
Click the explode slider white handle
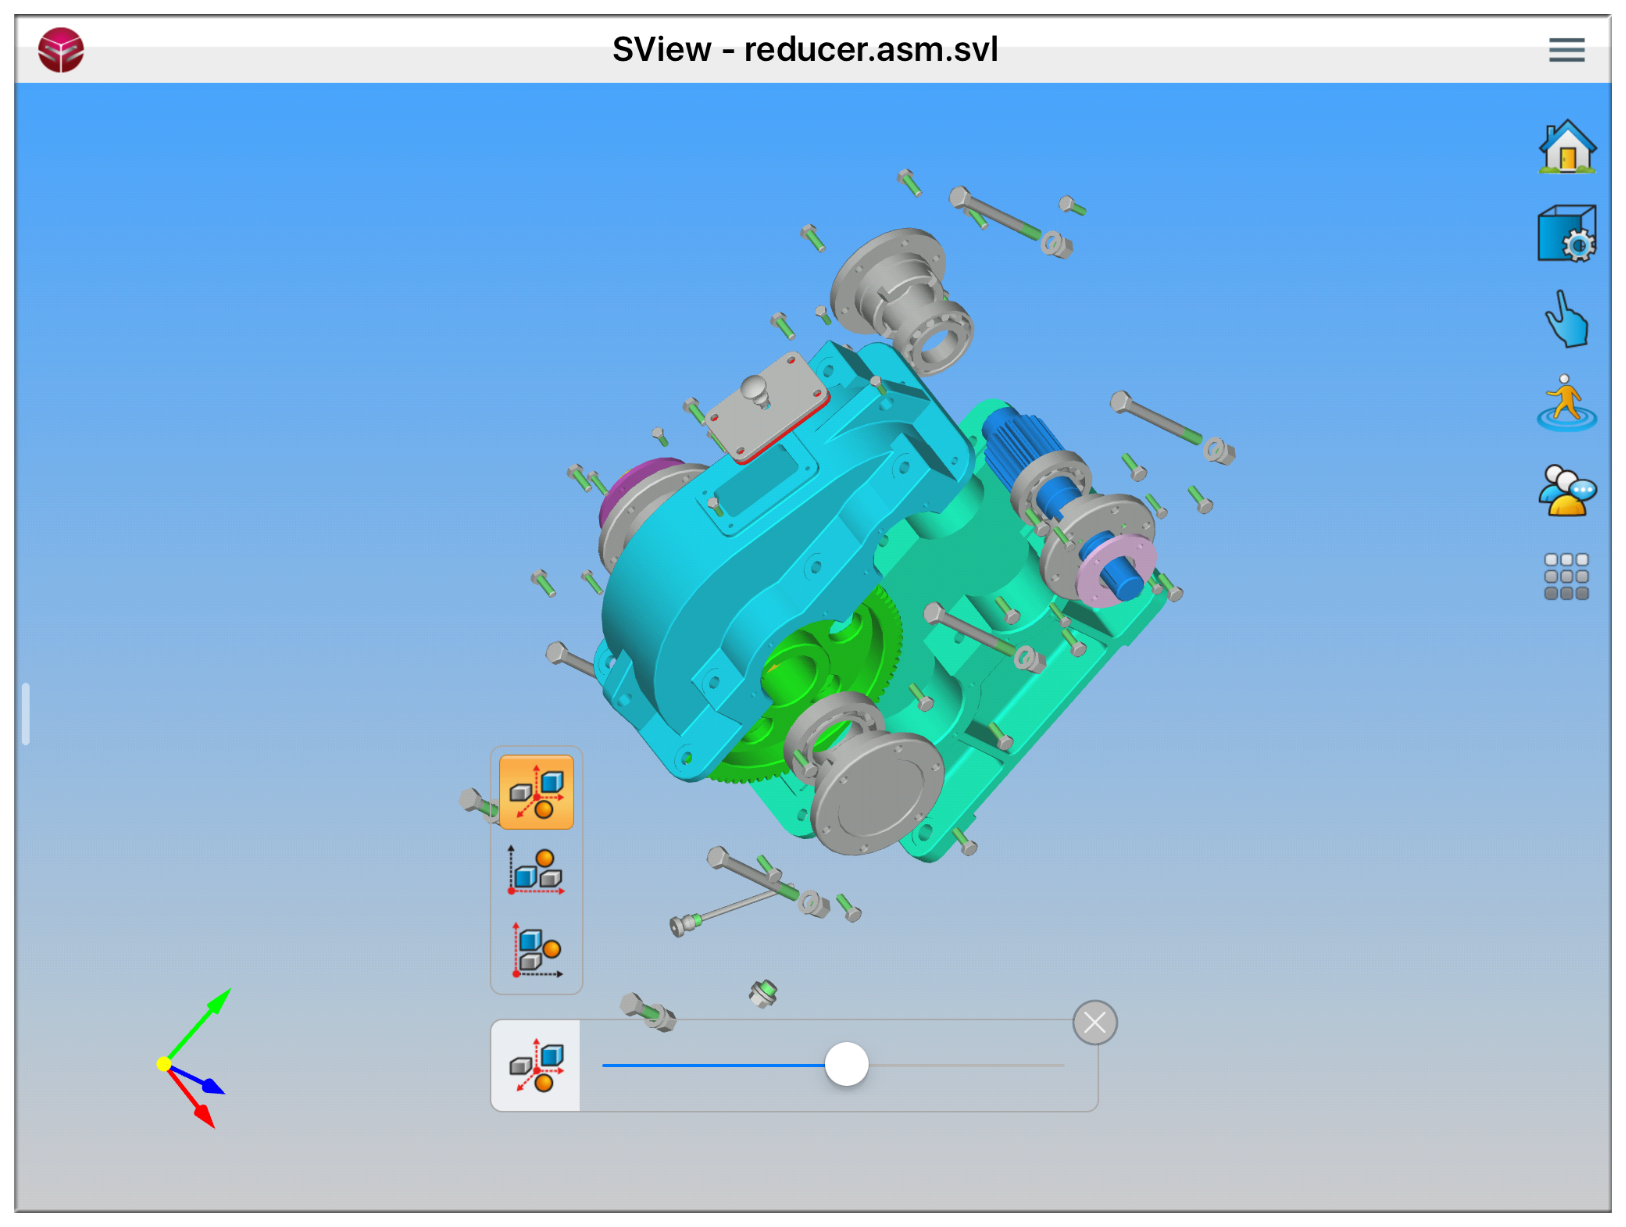pos(846,1064)
